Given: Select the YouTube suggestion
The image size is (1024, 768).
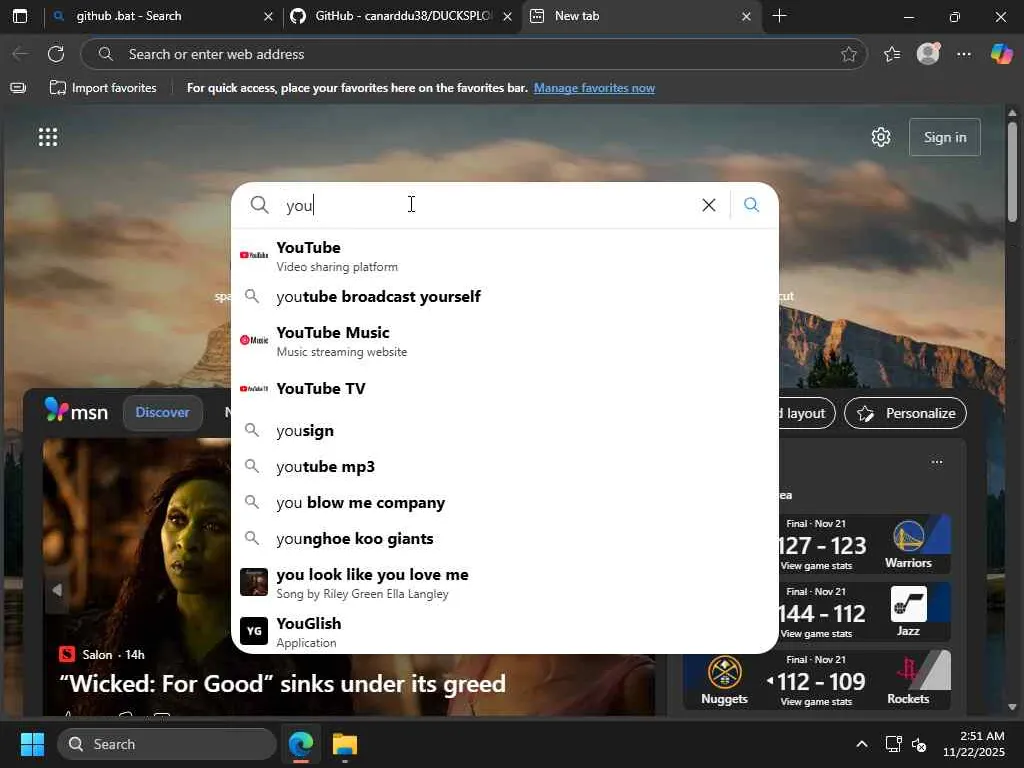Looking at the screenshot, I should [505, 256].
